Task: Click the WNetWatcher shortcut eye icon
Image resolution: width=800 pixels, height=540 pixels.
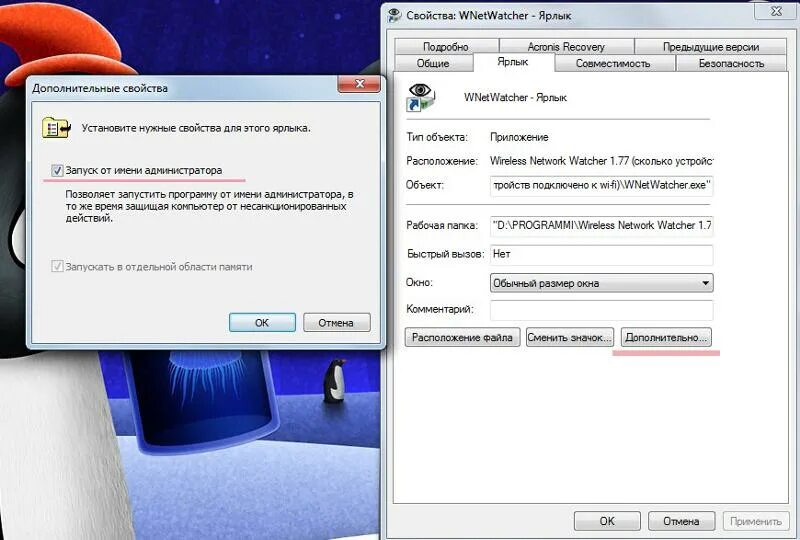Action: [421, 97]
